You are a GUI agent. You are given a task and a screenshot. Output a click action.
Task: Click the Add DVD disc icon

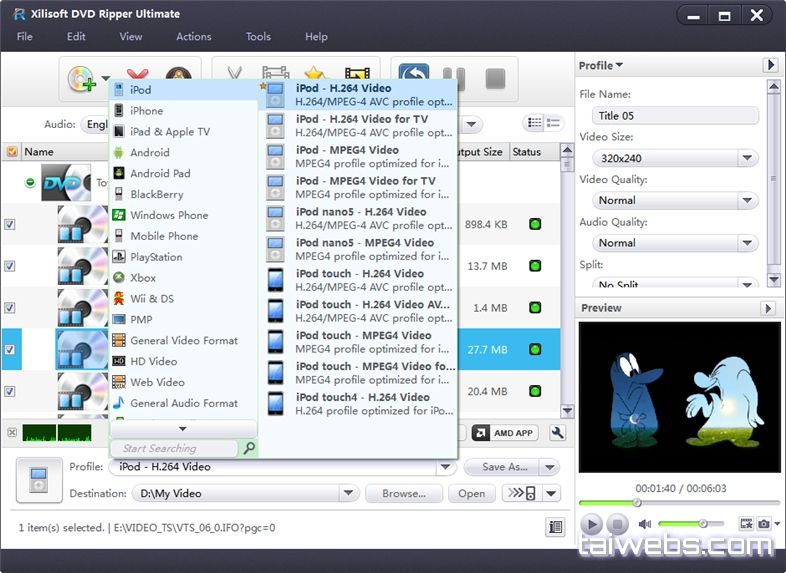point(80,79)
